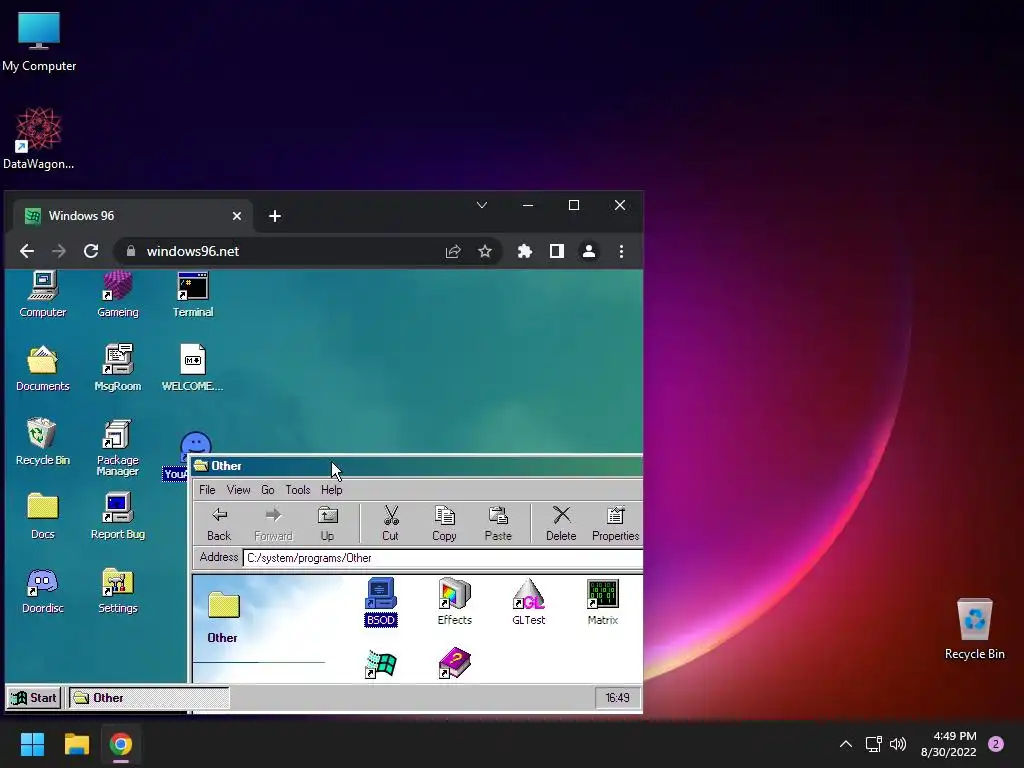Image resolution: width=1024 pixels, height=768 pixels.
Task: Launch the Package Manager icon
Action: (118, 447)
